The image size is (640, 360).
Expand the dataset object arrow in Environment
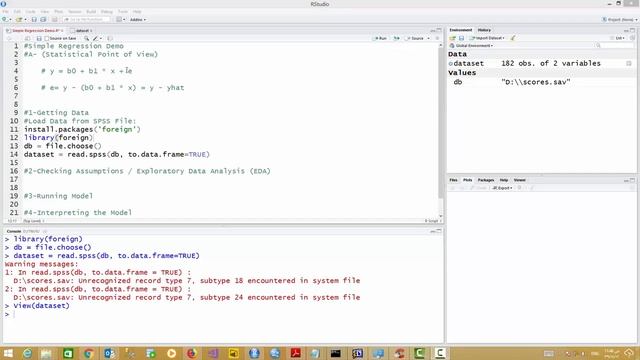(451, 64)
